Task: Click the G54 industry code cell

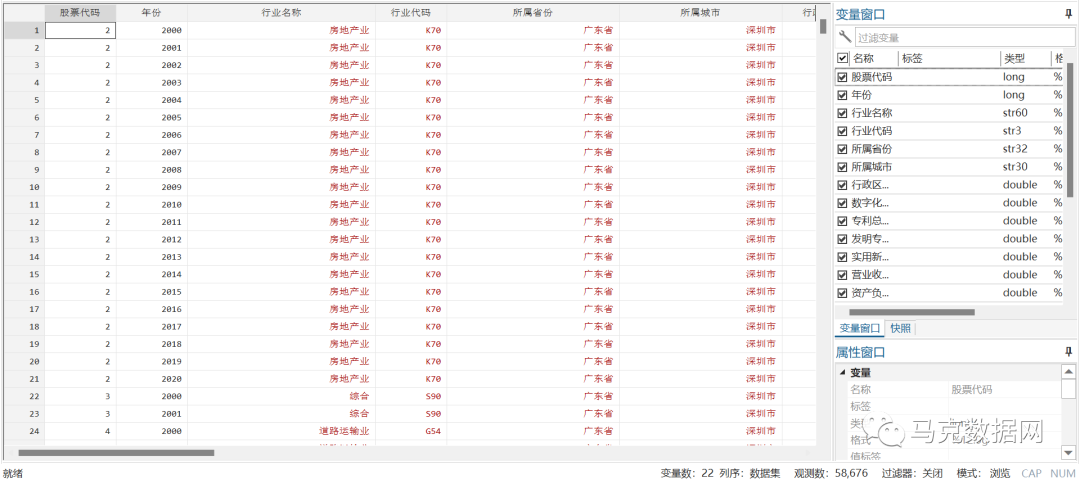Action: coord(411,431)
